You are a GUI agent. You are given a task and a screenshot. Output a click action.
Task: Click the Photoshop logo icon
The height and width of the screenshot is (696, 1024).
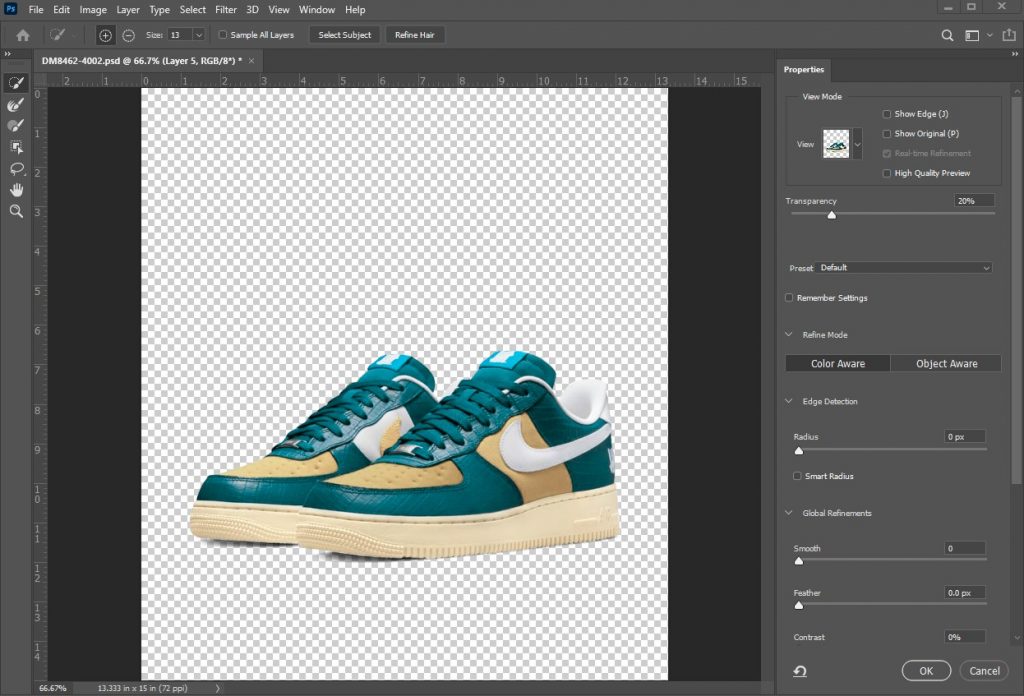10,9
